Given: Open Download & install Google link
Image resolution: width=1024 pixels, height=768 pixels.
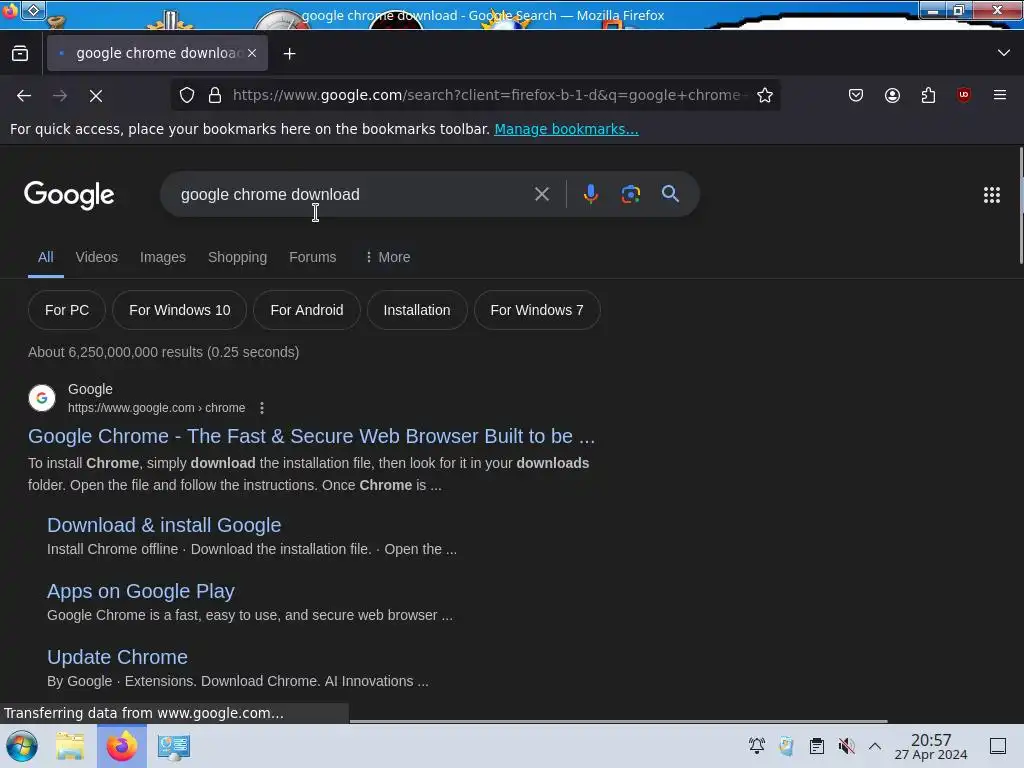Looking at the screenshot, I should click(x=164, y=525).
